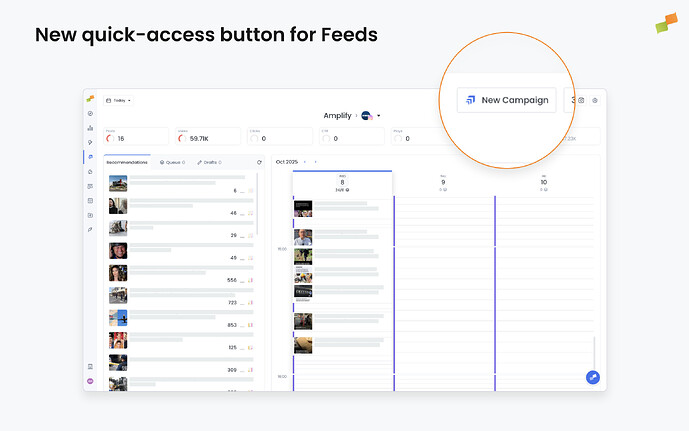This screenshot has height=431, width=689.
Task: Refresh the recommendations list
Action: coord(259,162)
